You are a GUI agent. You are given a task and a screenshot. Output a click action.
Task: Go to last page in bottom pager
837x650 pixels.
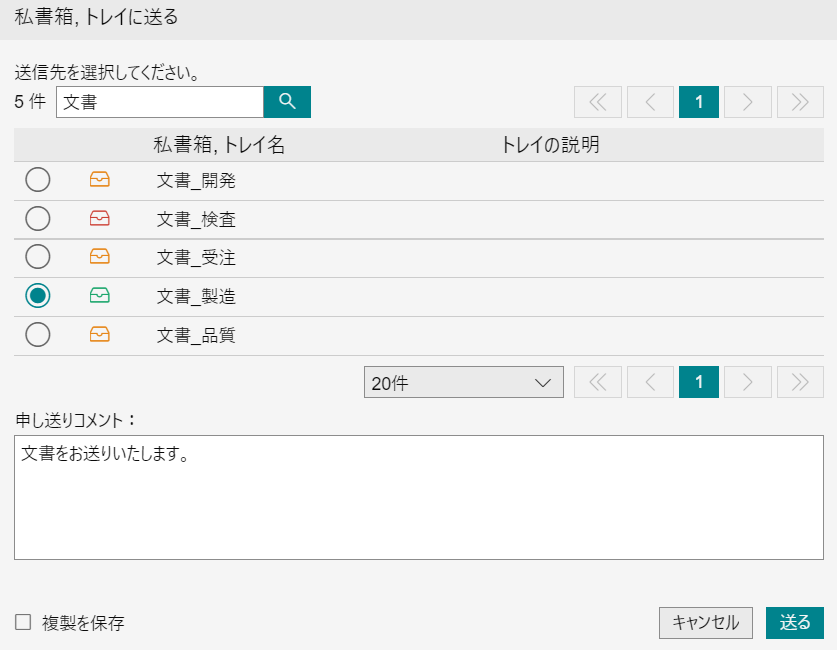tap(800, 382)
